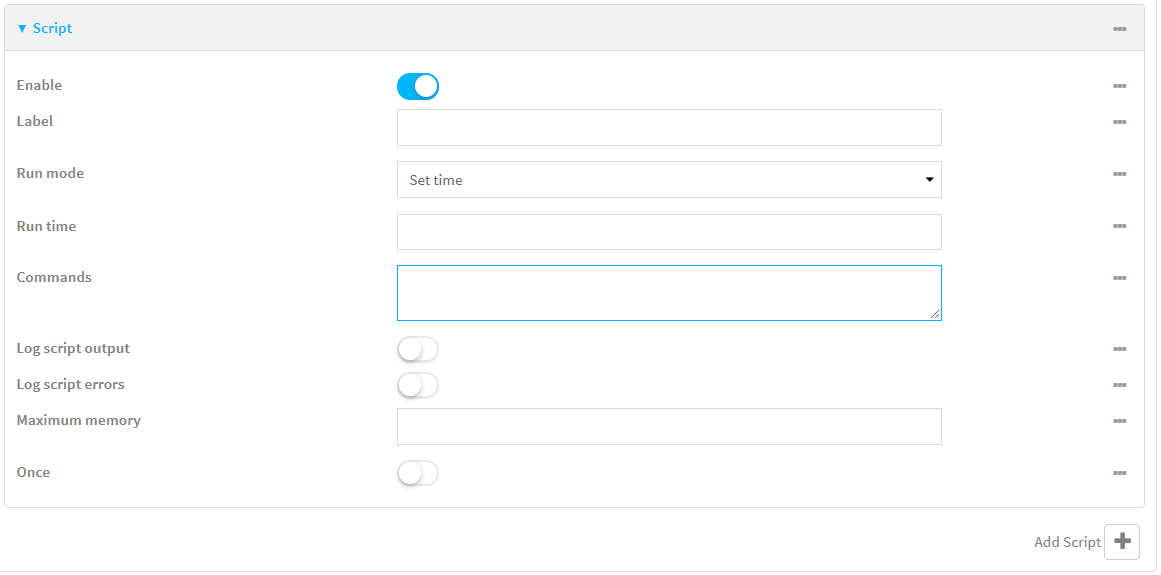Open the options menu for Once row
This screenshot has height=575, width=1161.
(1119, 473)
